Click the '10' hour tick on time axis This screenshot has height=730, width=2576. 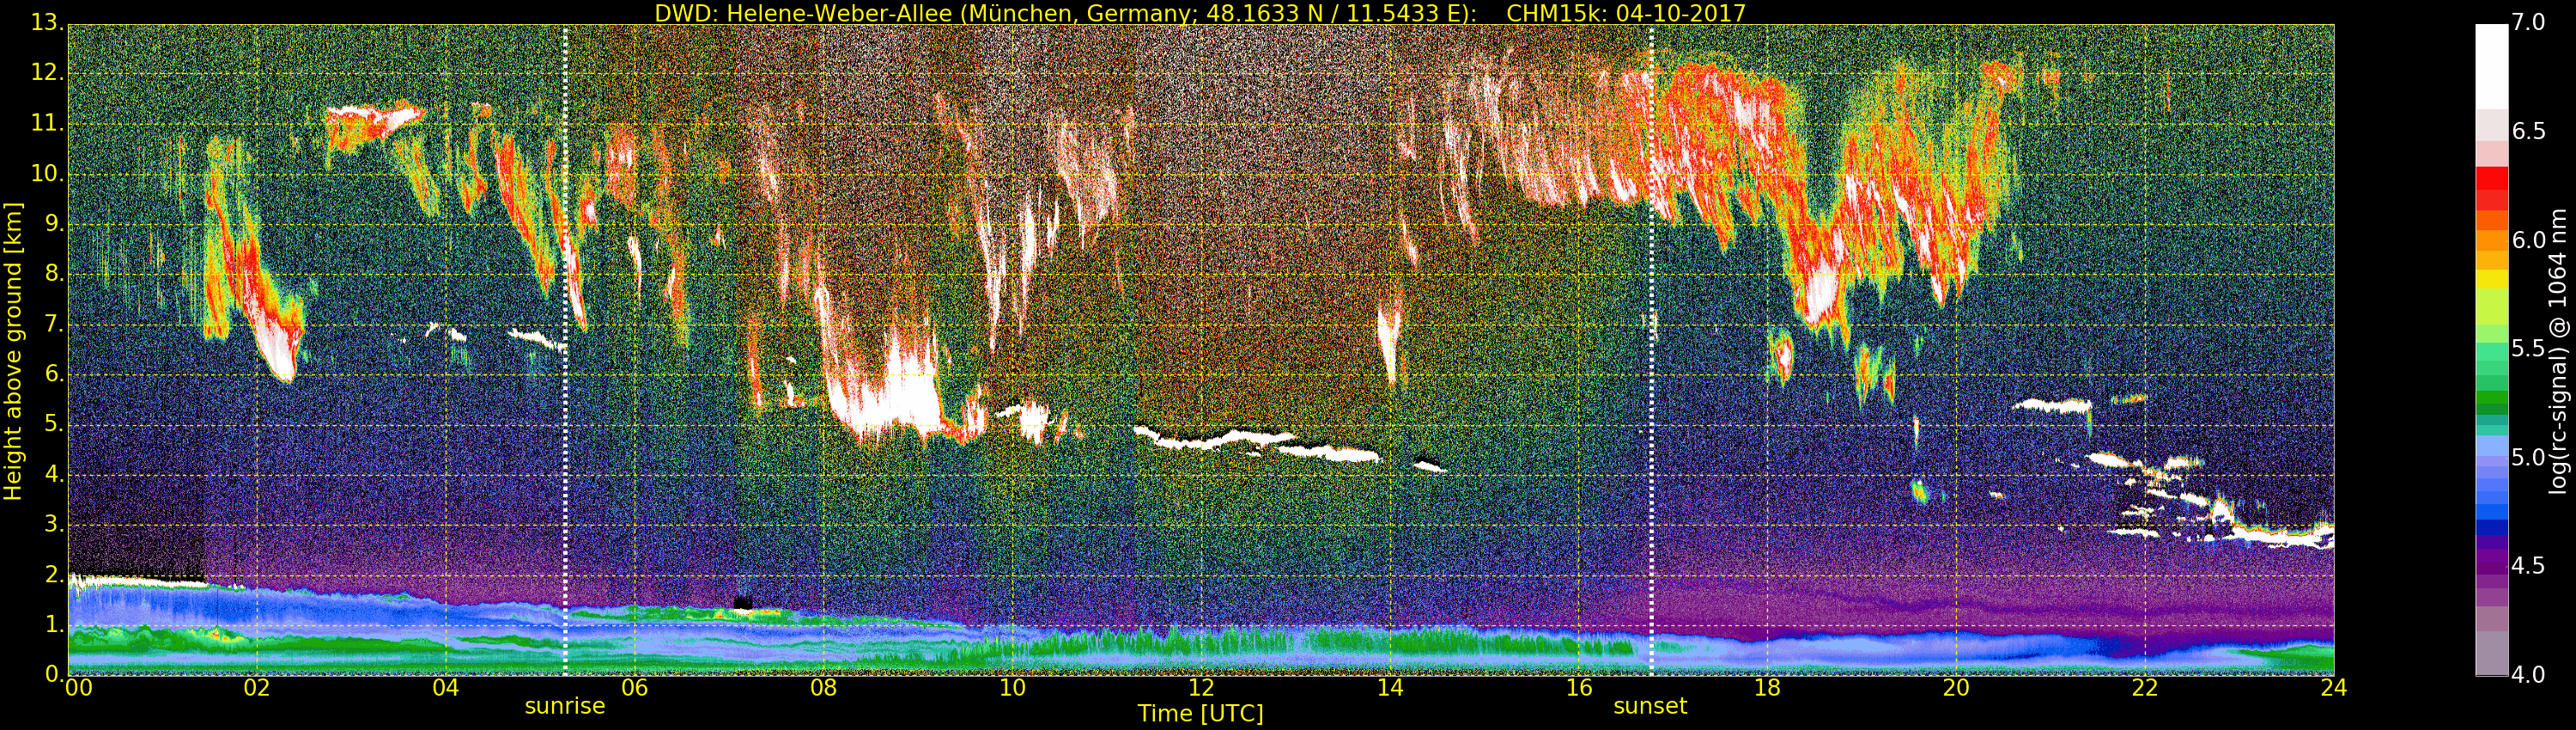click(1012, 688)
